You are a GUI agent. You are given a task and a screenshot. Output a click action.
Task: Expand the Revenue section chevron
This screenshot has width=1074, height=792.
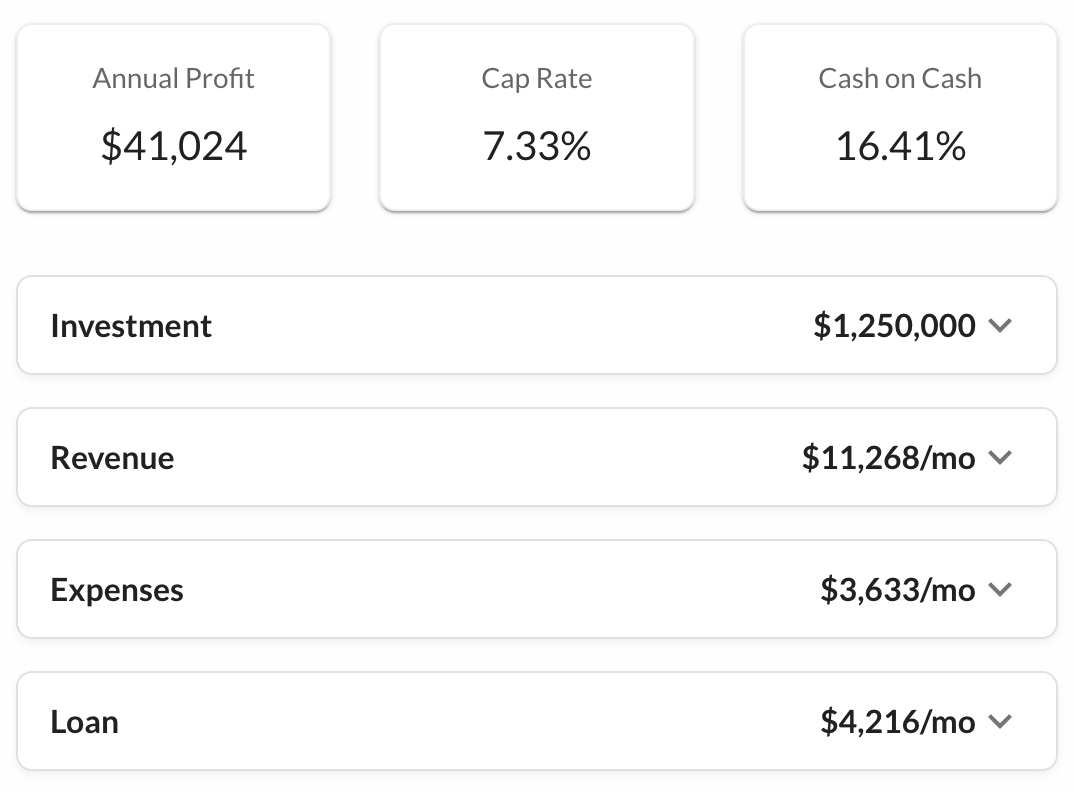1001,457
